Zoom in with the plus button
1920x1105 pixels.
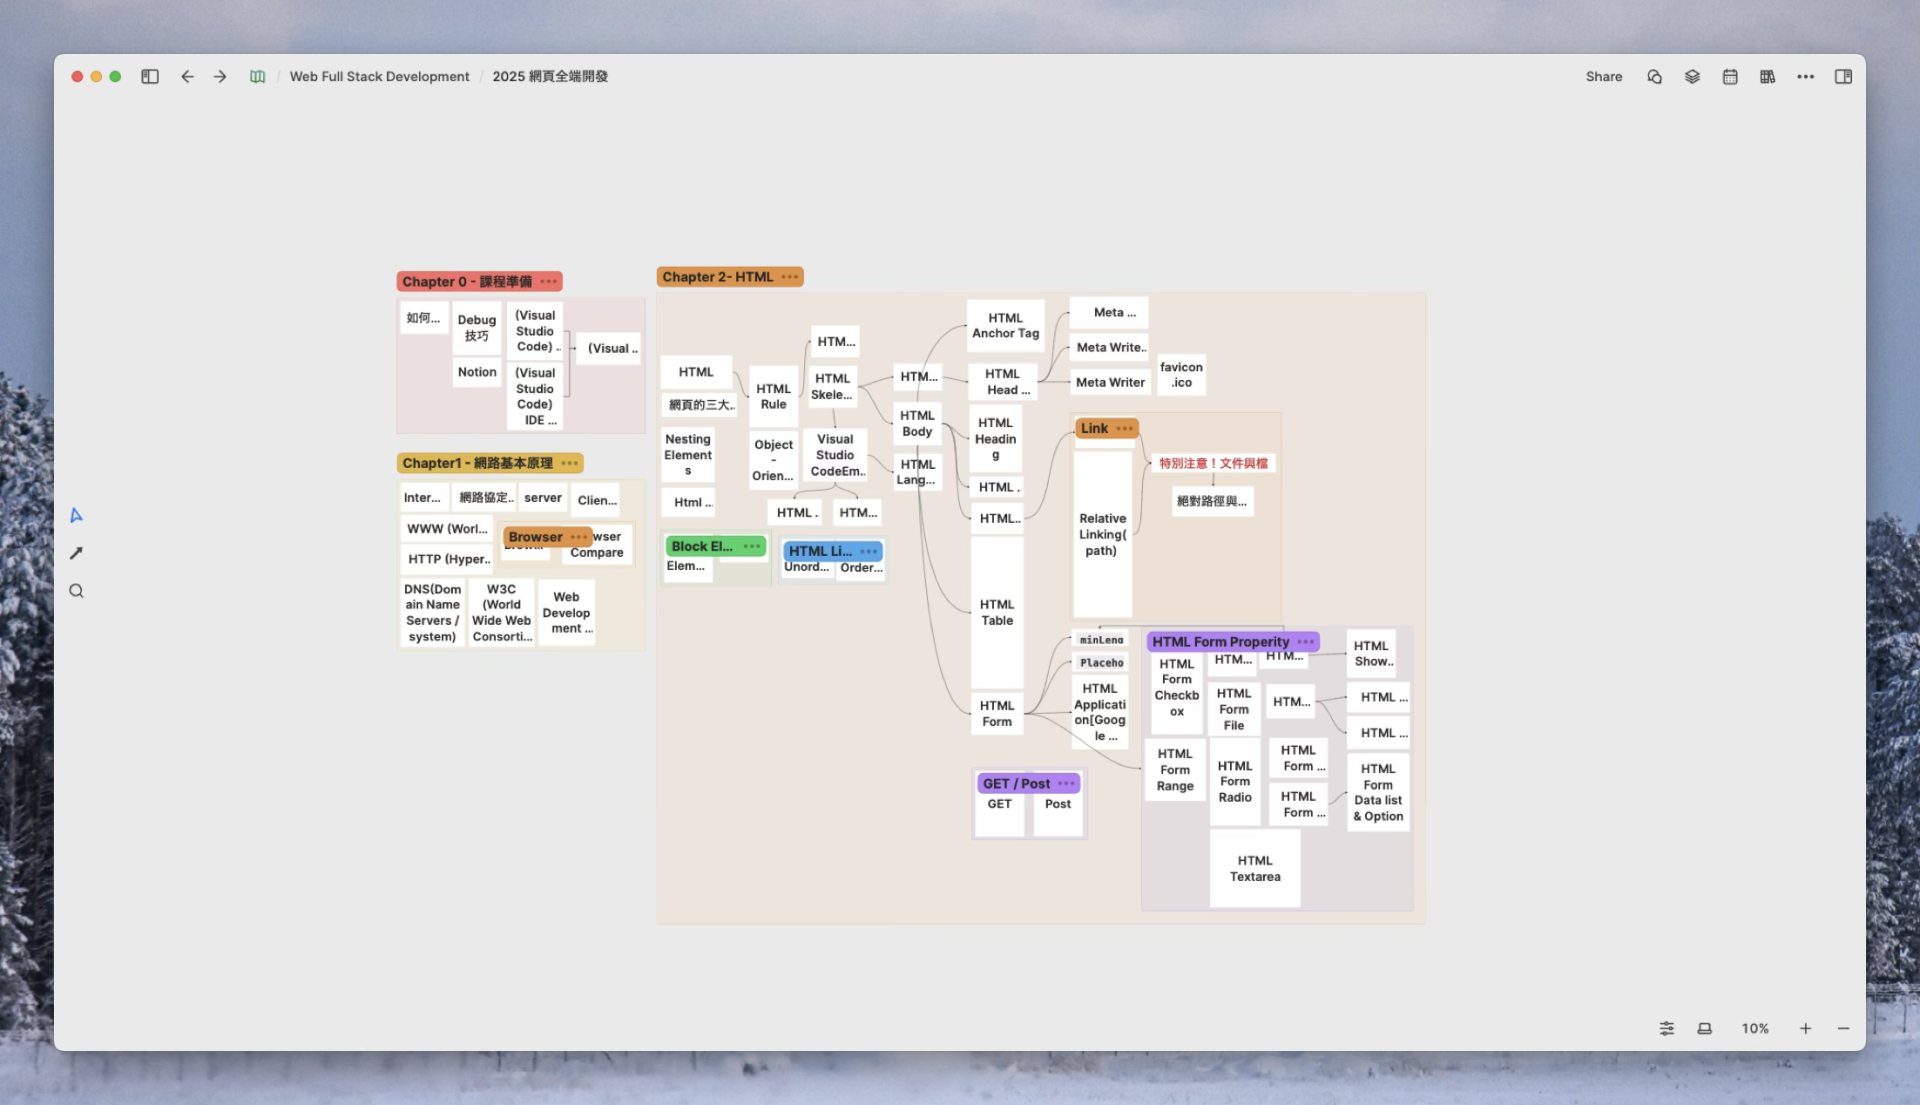pos(1805,1028)
